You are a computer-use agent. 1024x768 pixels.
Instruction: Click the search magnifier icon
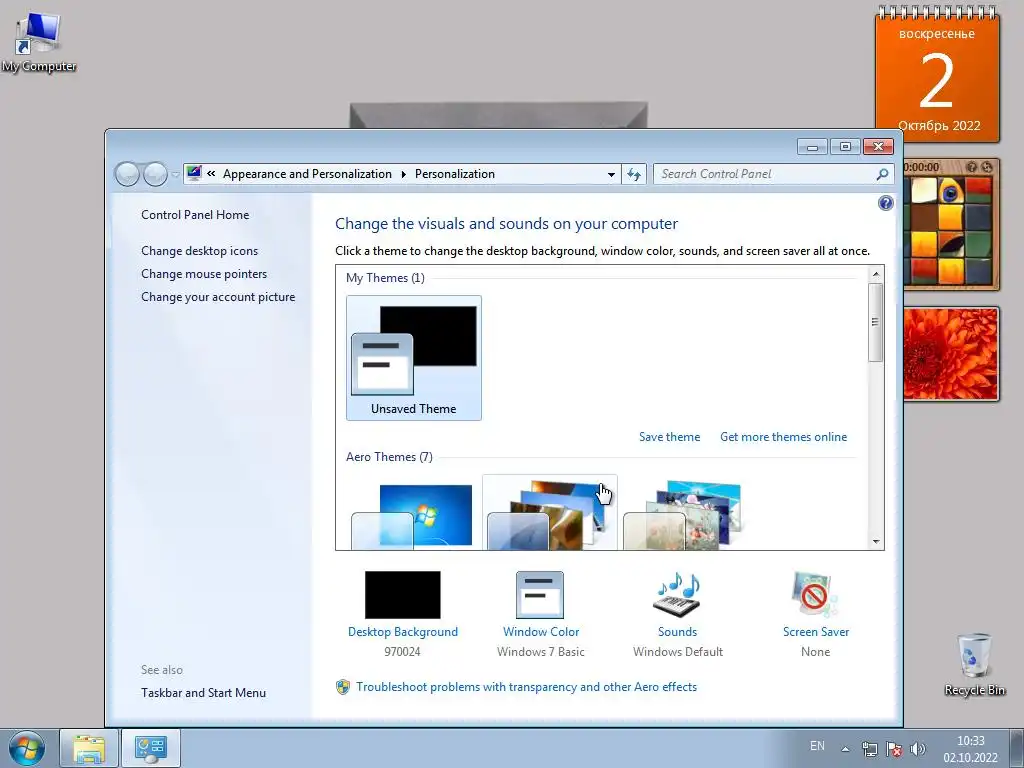coord(882,174)
